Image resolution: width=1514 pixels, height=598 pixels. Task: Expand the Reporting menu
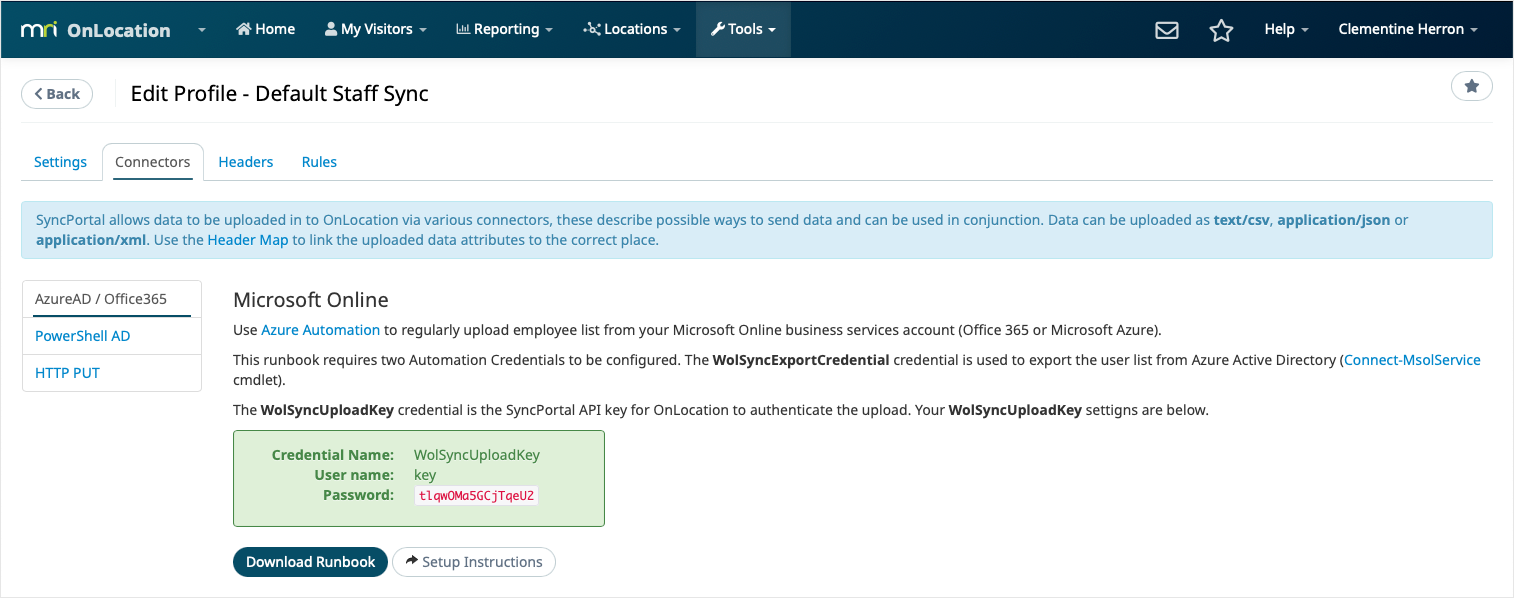[504, 29]
